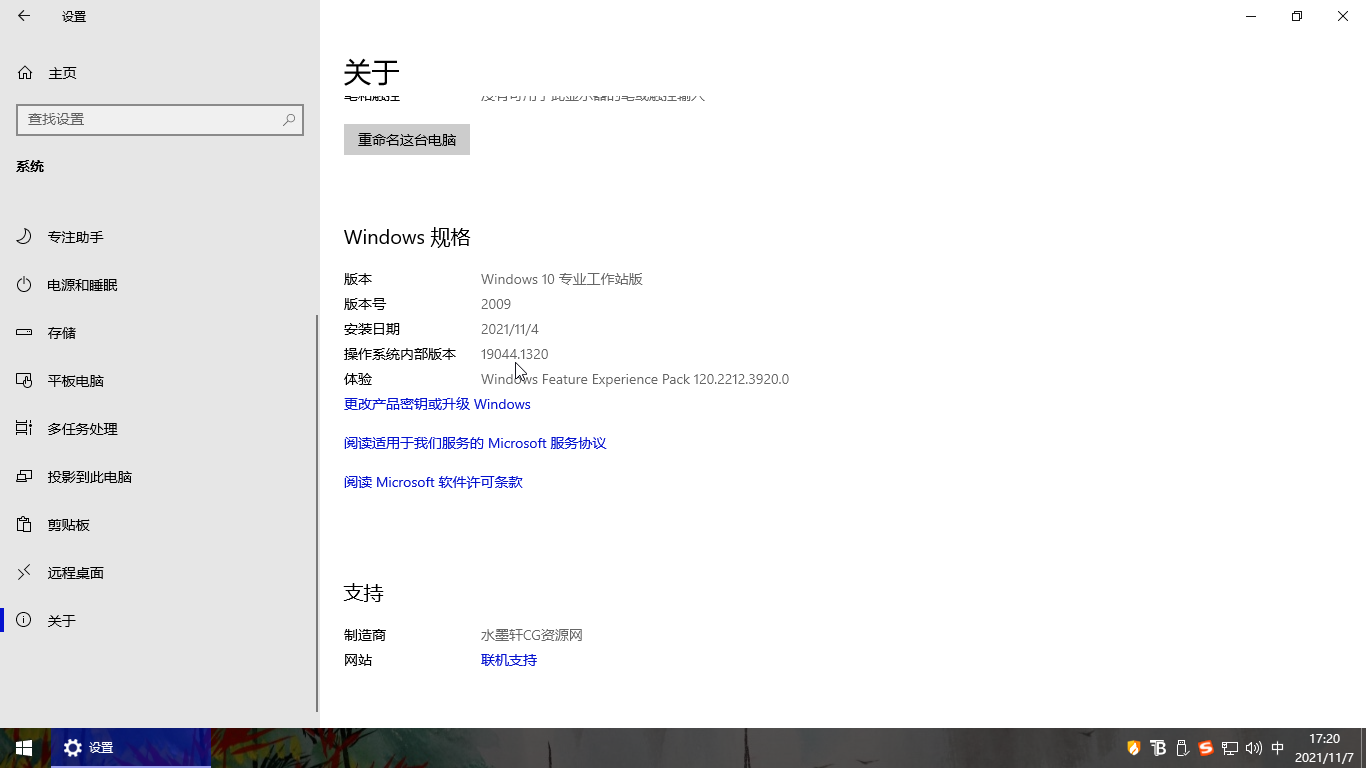The width and height of the screenshot is (1366, 768).
Task: Click the Windows Feature Experience Pack text
Action: [x=635, y=379]
